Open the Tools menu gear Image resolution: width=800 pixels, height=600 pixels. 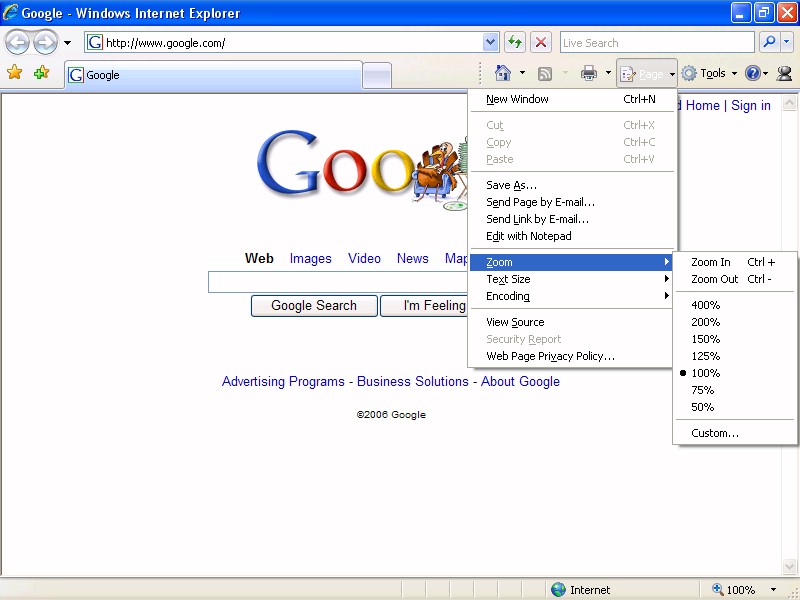pyautogui.click(x=689, y=73)
